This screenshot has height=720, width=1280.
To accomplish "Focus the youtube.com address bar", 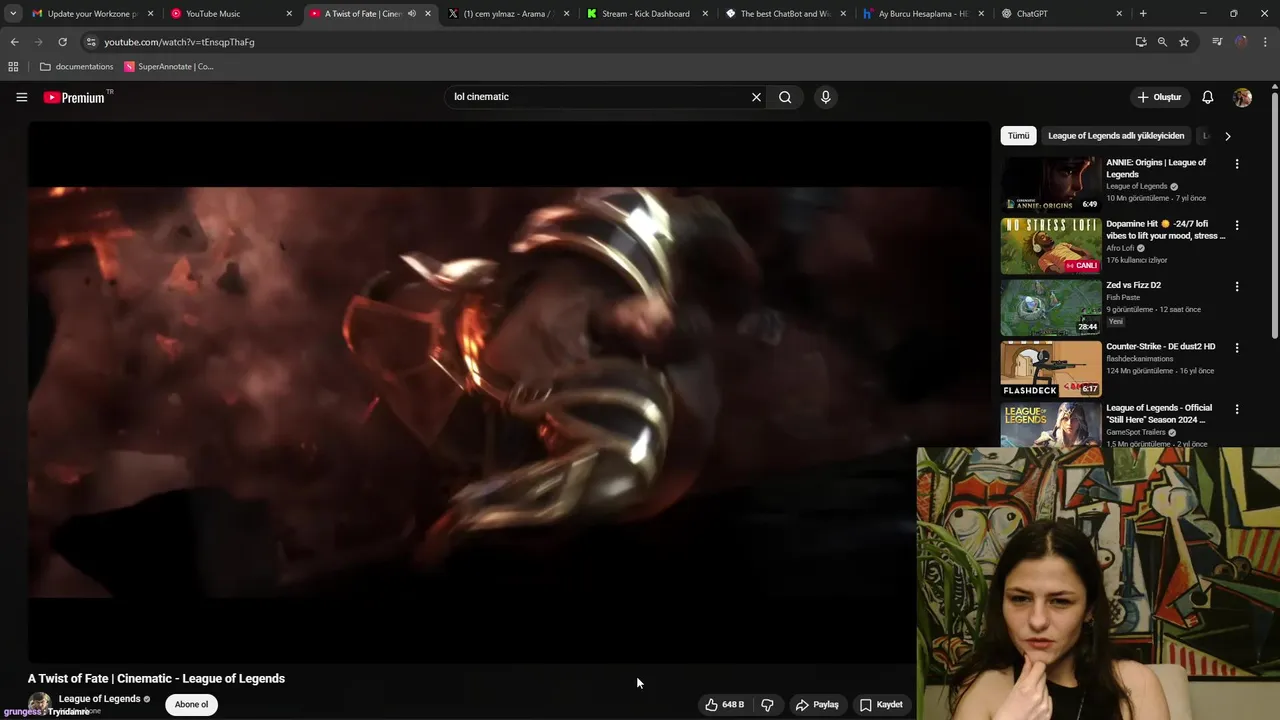I will point(600,42).
